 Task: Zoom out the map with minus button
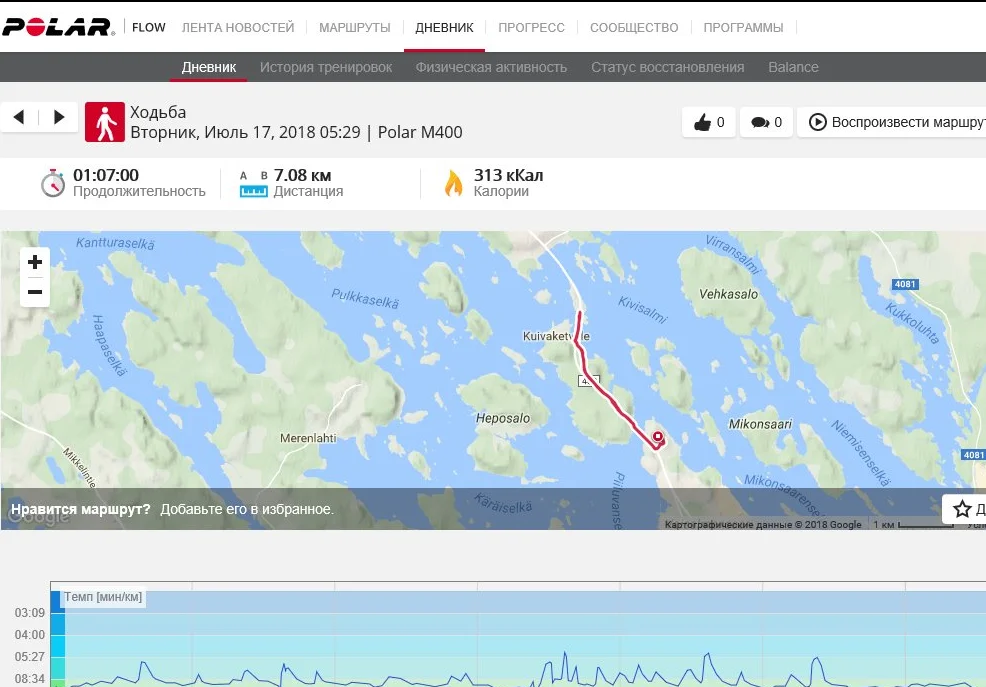click(35, 292)
